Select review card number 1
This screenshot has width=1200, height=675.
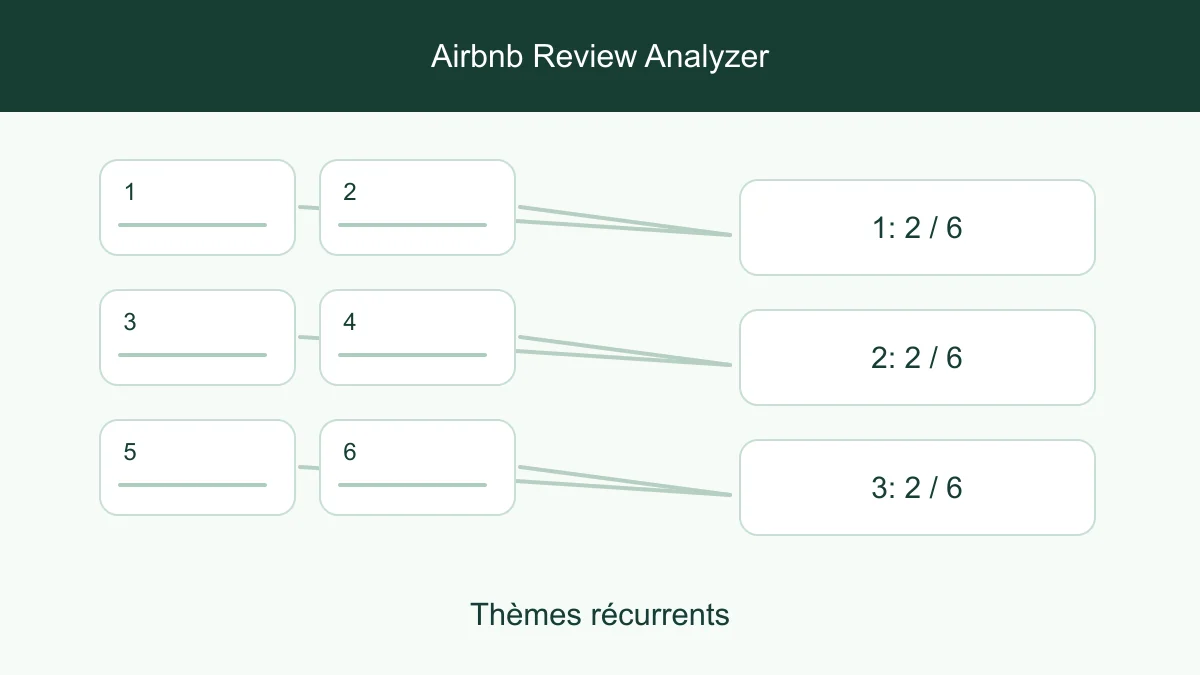(x=198, y=207)
